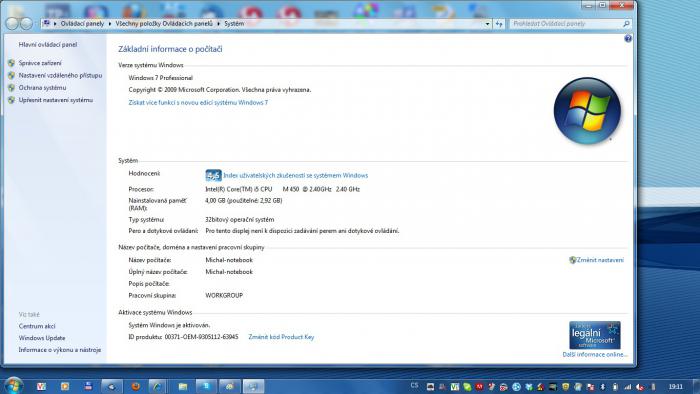Expand the address bar history dropdown
The height and width of the screenshot is (394, 700).
(x=487, y=24)
